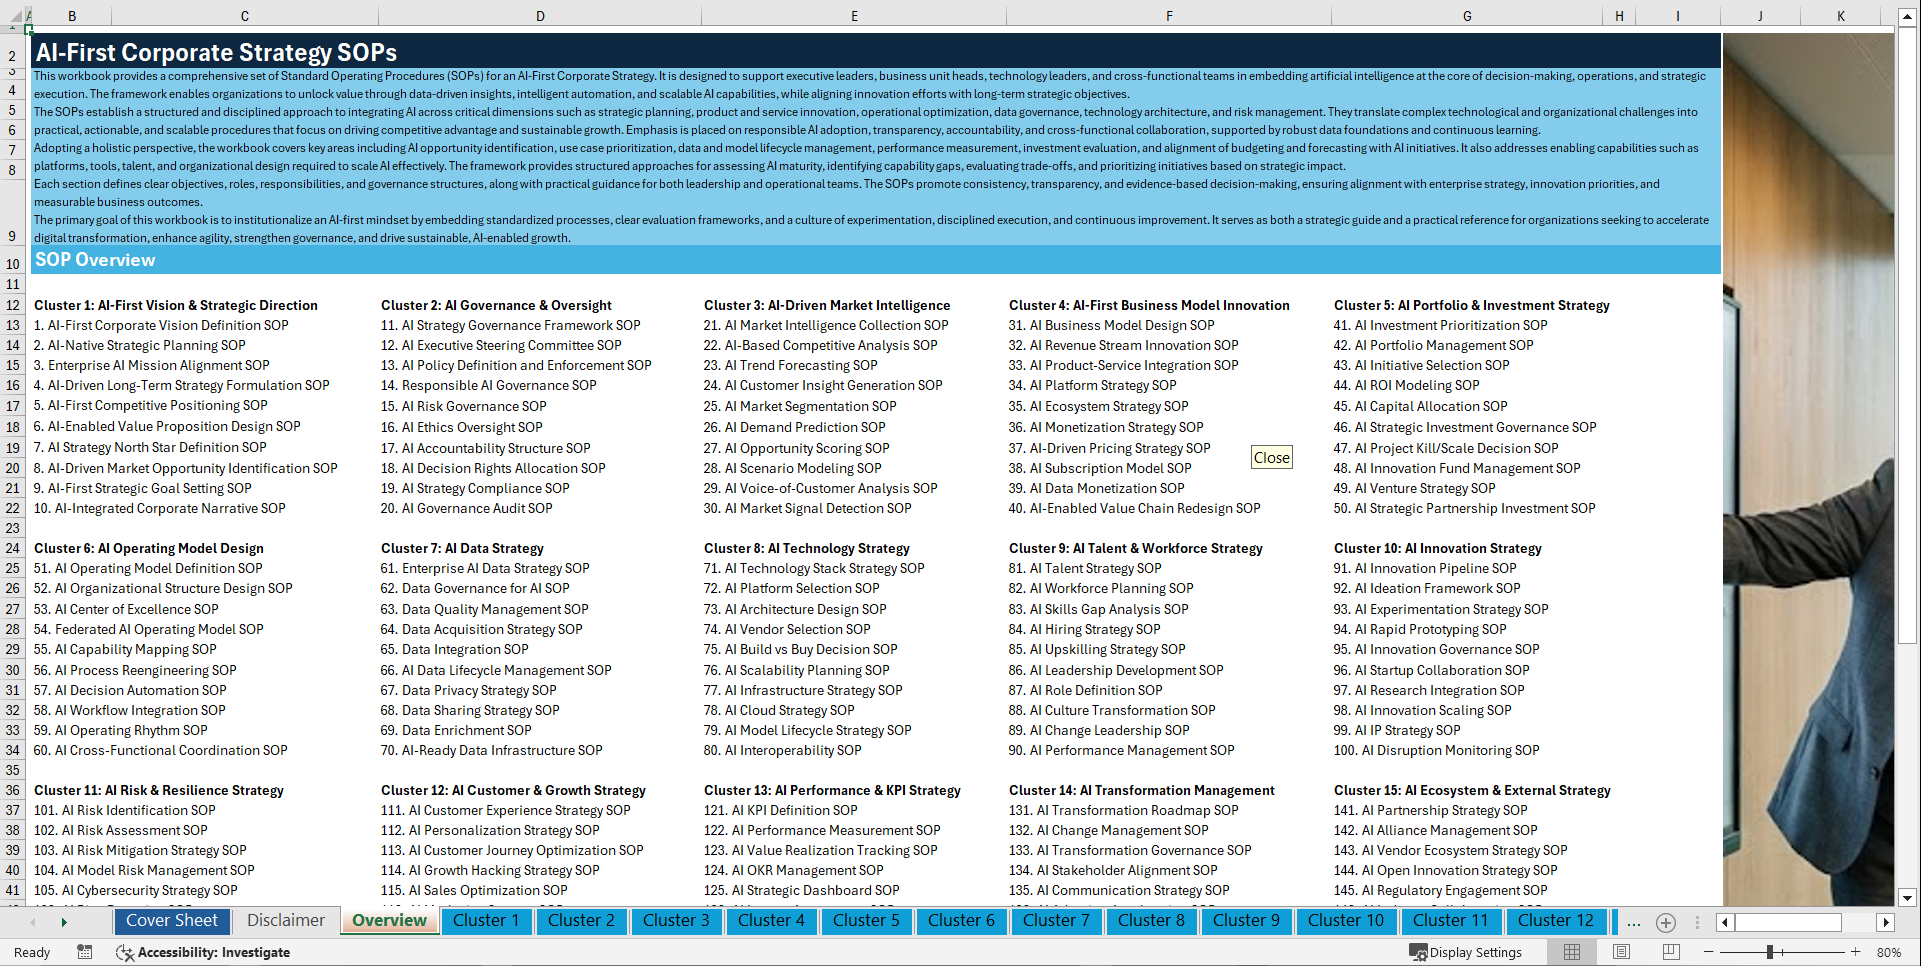
Task: Click the Close button near cell F19
Action: [x=1271, y=457]
